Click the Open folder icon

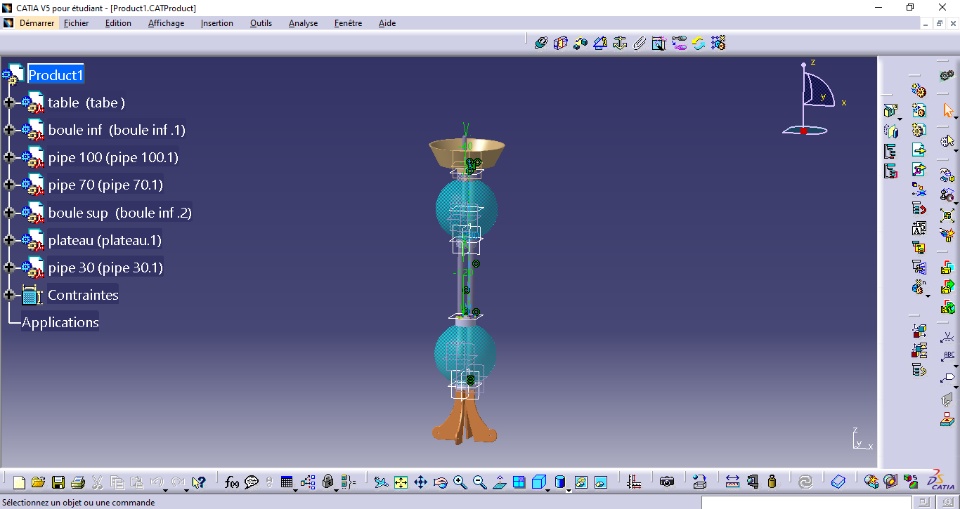(38, 483)
